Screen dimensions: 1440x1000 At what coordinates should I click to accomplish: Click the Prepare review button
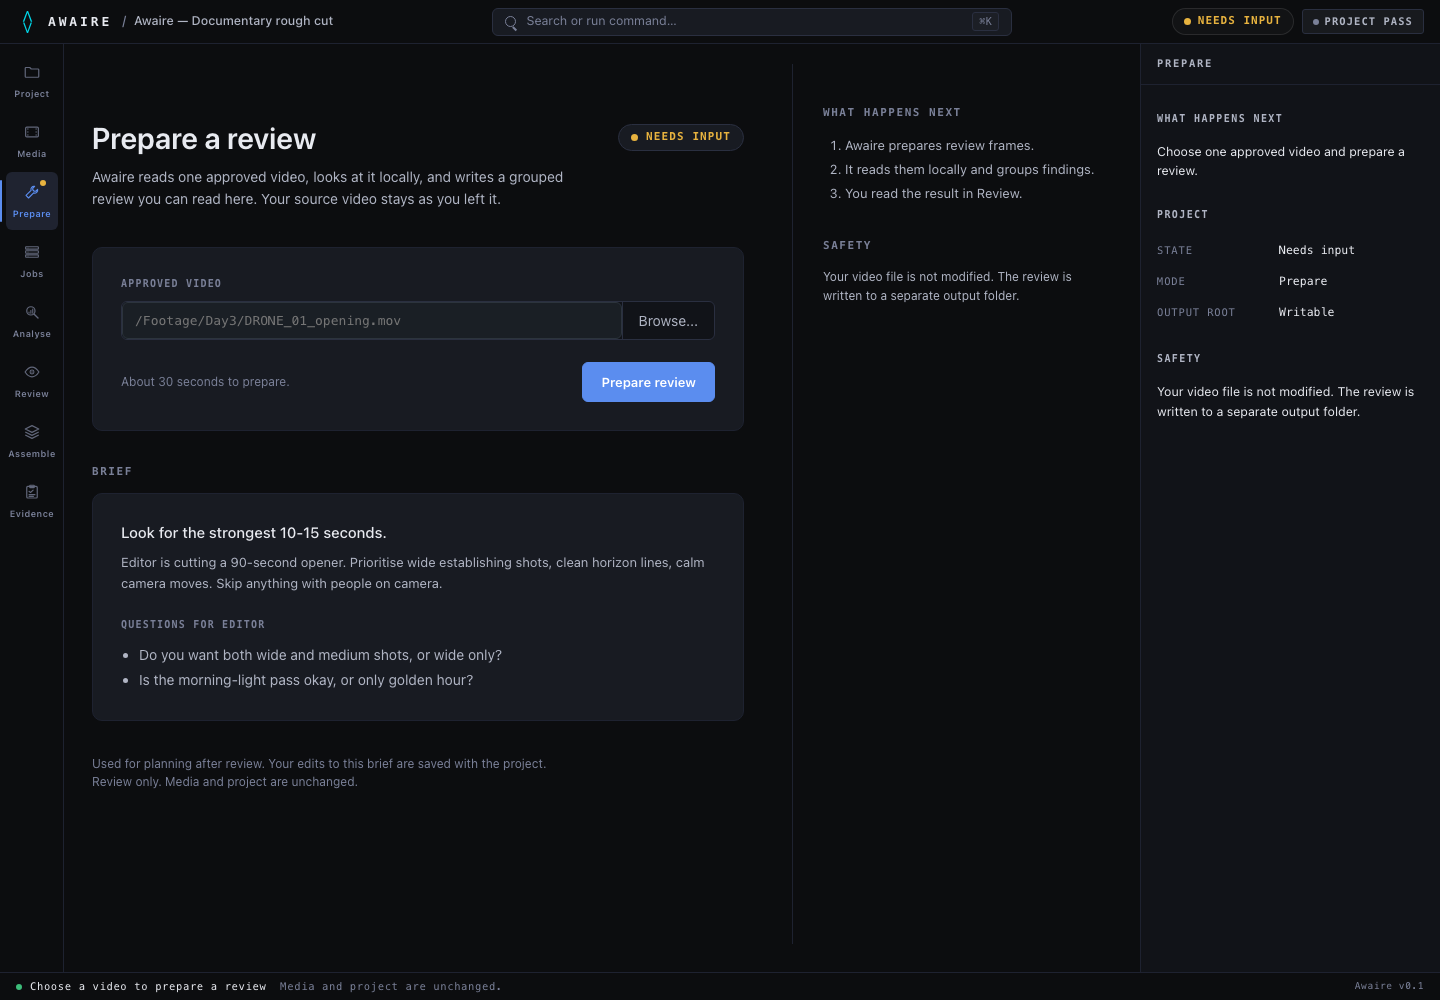tap(648, 382)
